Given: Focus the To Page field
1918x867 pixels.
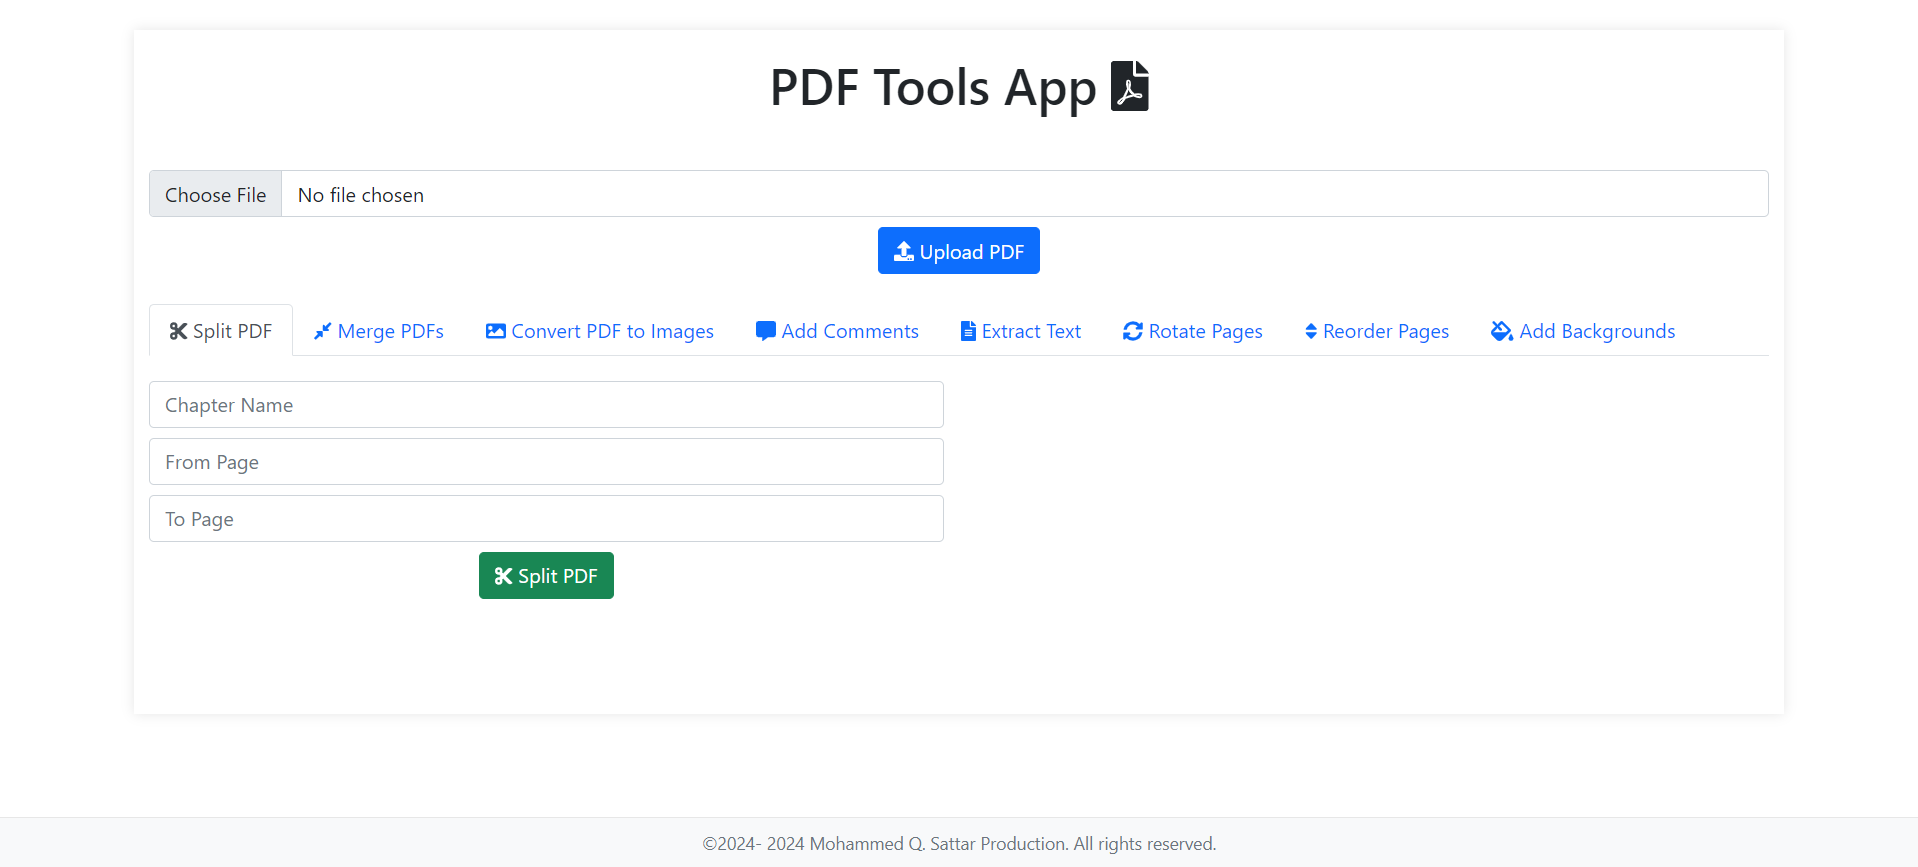Looking at the screenshot, I should pyautogui.click(x=546, y=518).
